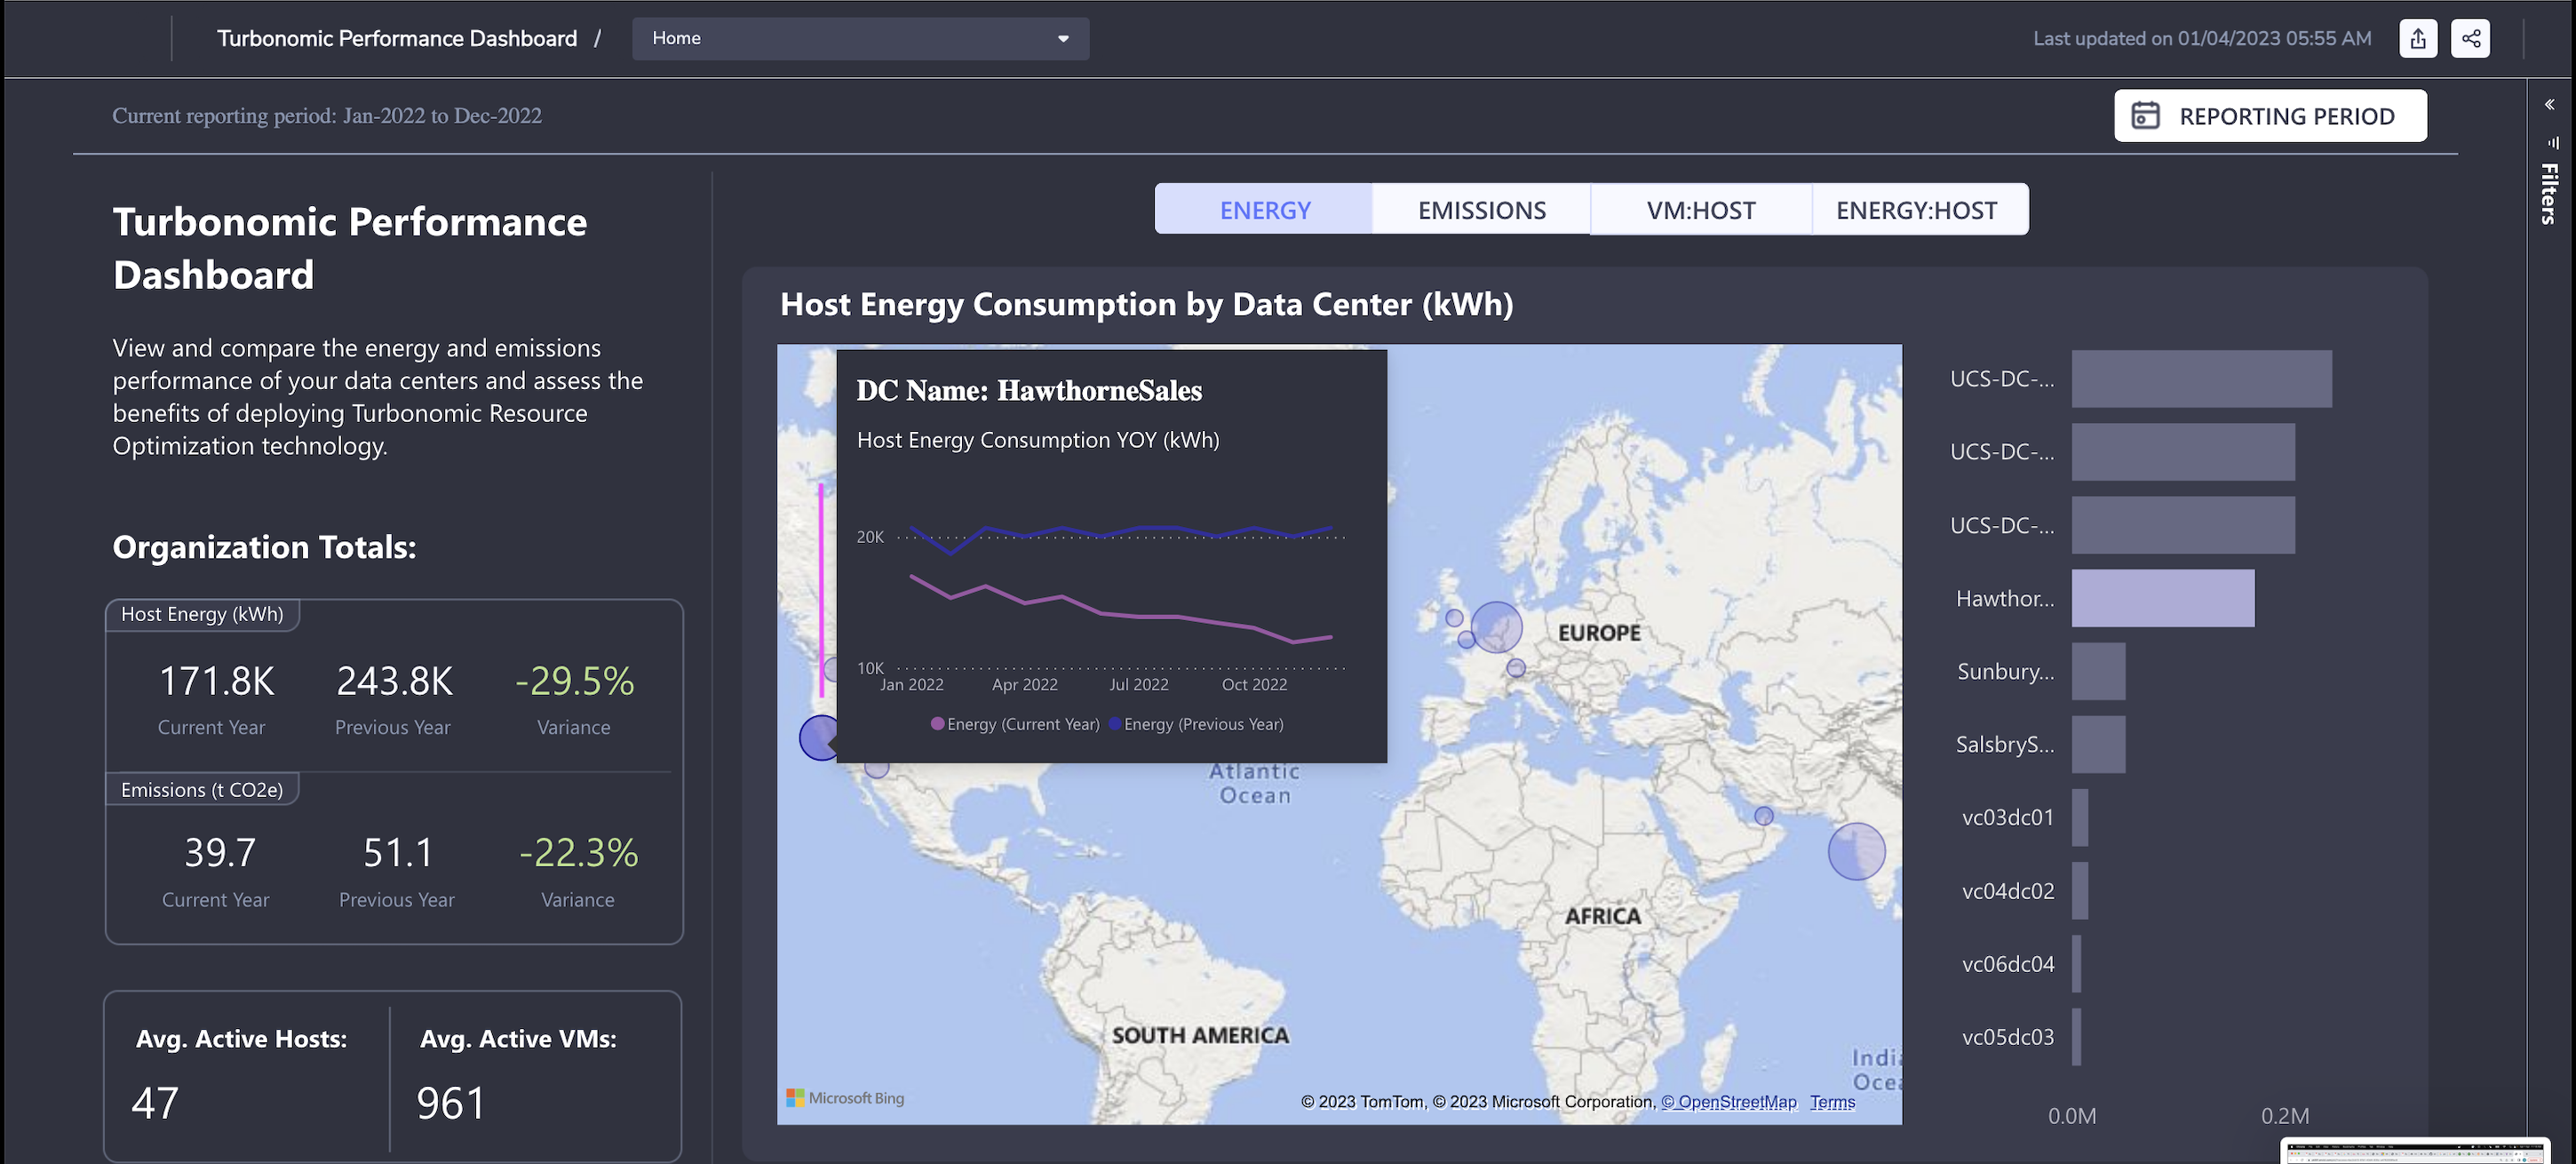Click the Hawthor... highlighted bar in chart
The width and height of the screenshot is (2576, 1164).
pyautogui.click(x=2162, y=598)
